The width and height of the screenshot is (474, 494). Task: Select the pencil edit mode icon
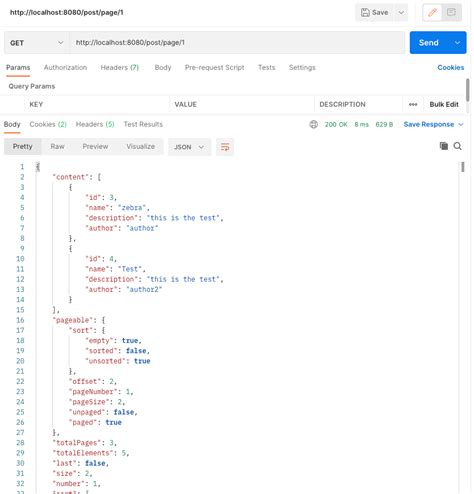[x=432, y=13]
